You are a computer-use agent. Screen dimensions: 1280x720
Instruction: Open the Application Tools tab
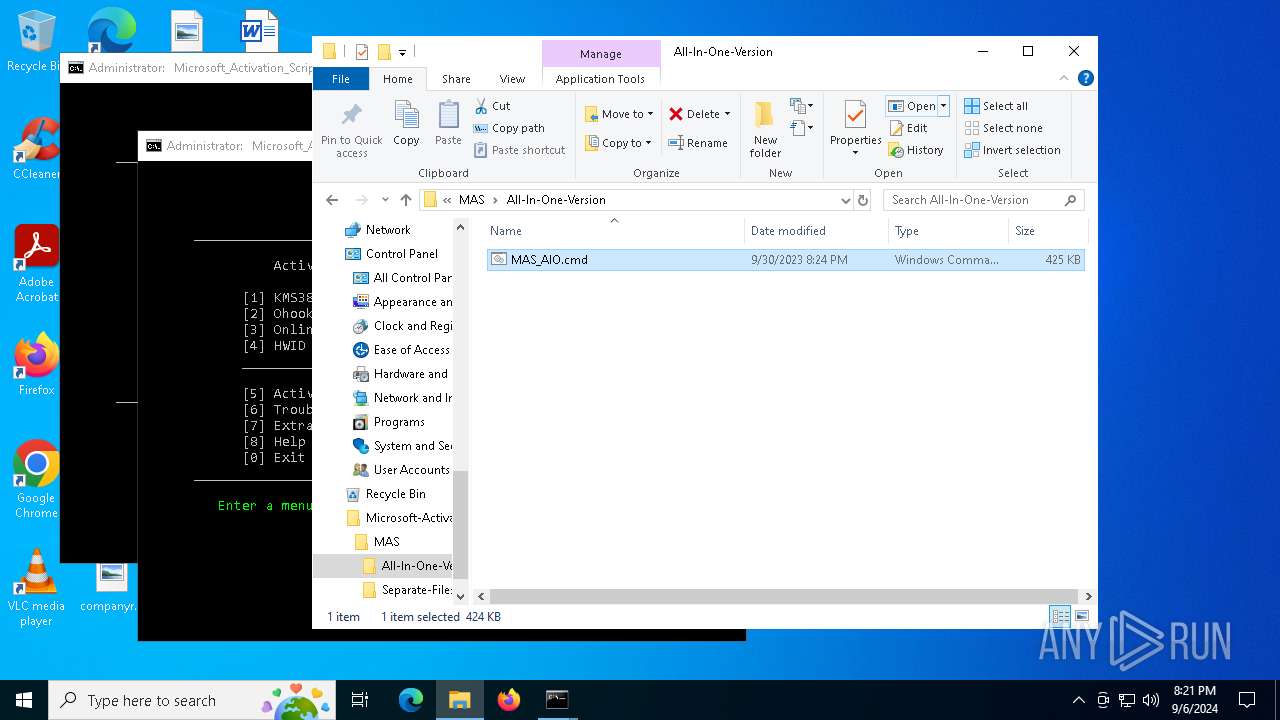(x=600, y=79)
